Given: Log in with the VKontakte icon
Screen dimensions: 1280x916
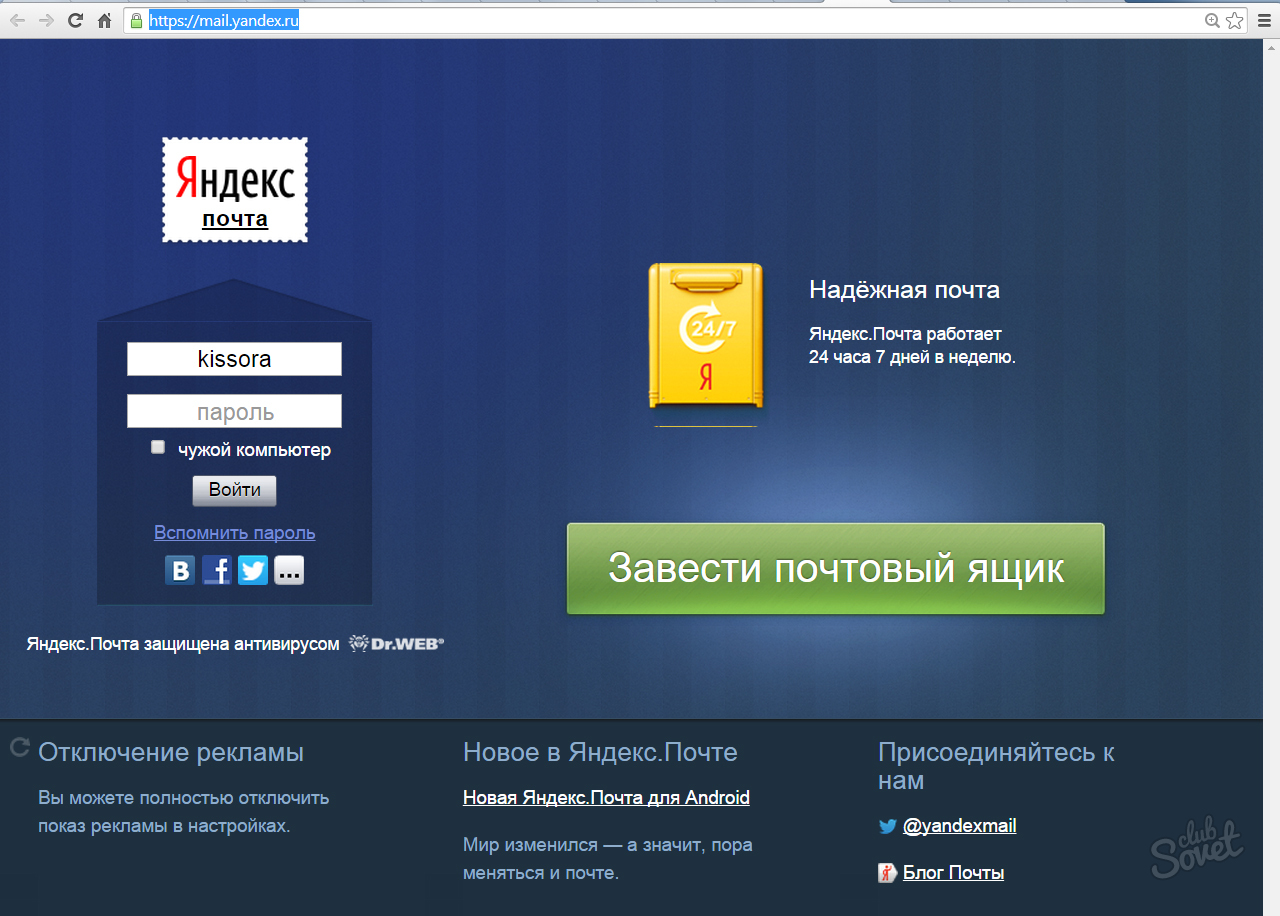Looking at the screenshot, I should [180, 570].
